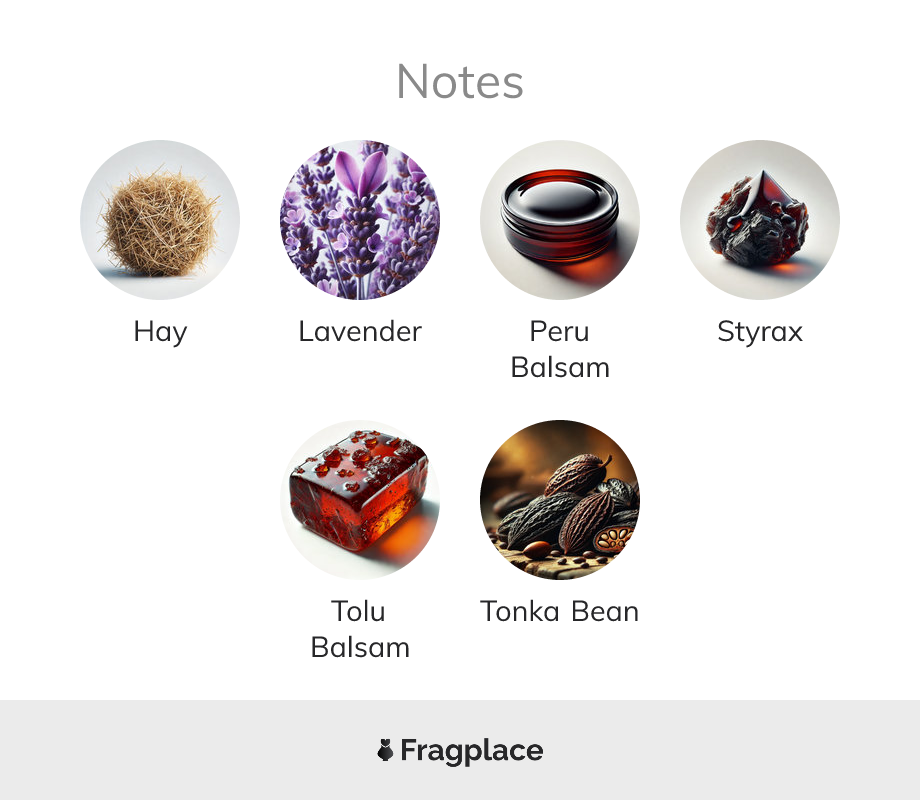The image size is (920, 800).
Task: Click the word Balsam under Peru
Action: point(560,367)
